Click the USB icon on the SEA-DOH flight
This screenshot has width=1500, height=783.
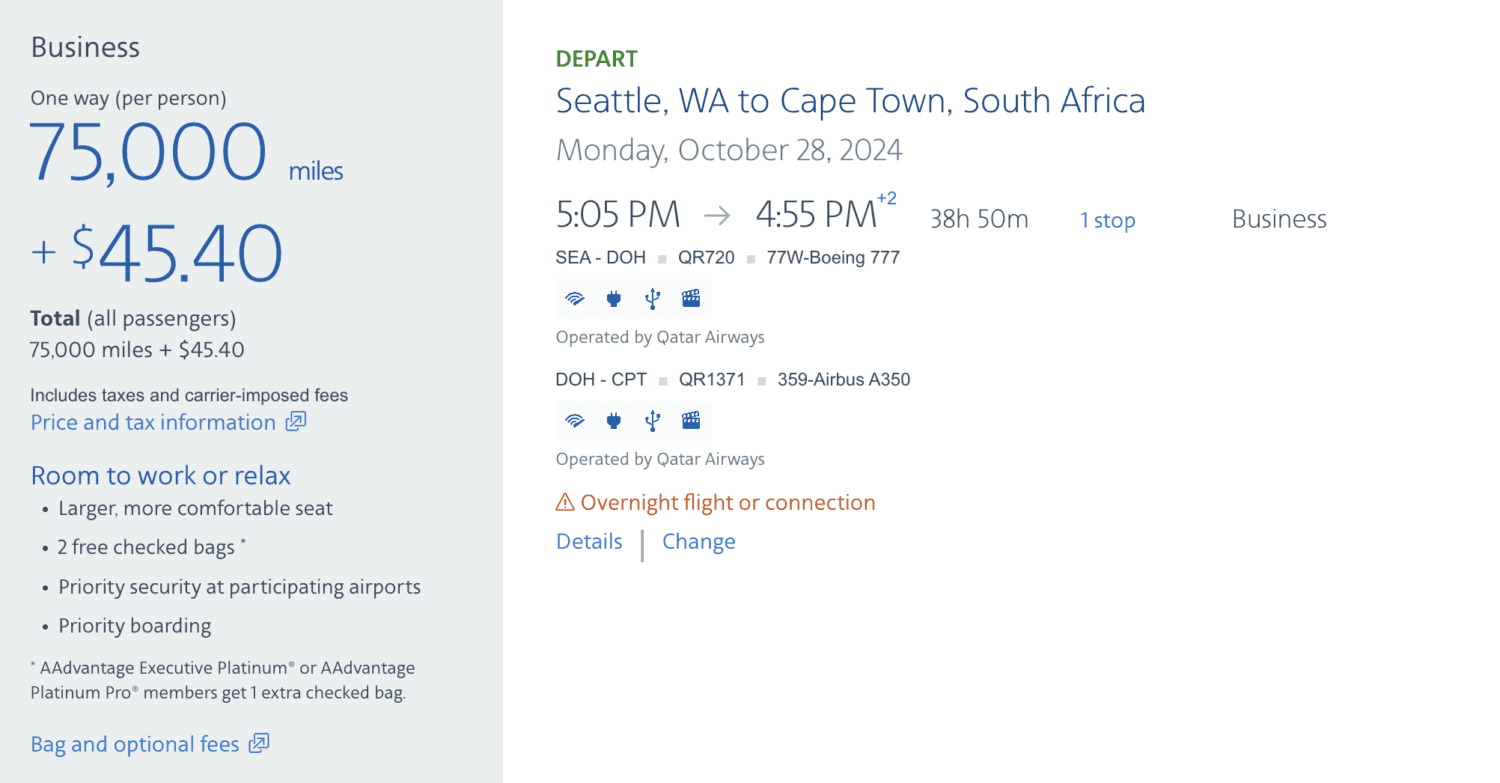(x=652, y=298)
